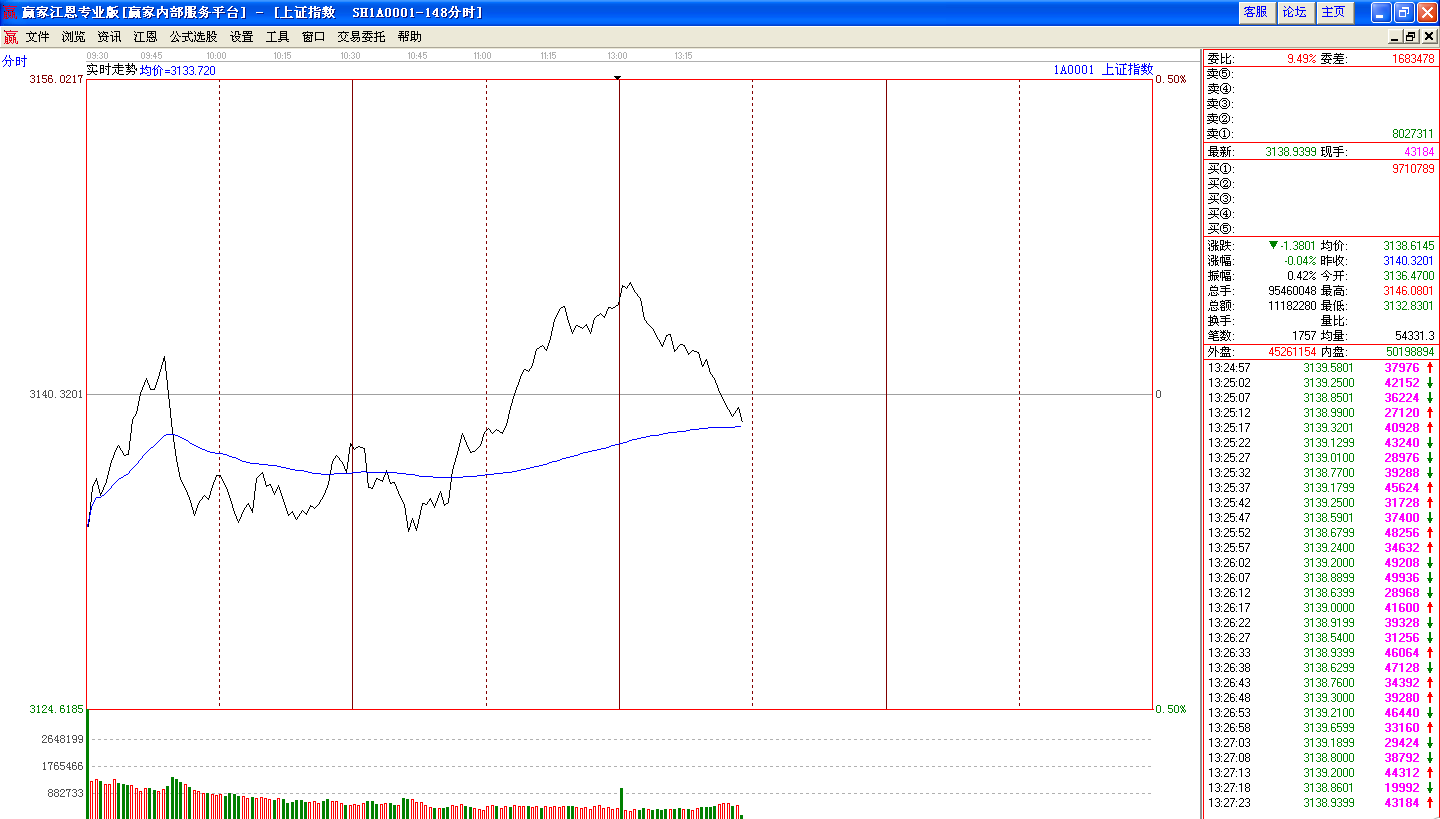This screenshot has height=819, width=1440.
Task: Click the 均价=3133.720 label
Action: point(178,71)
